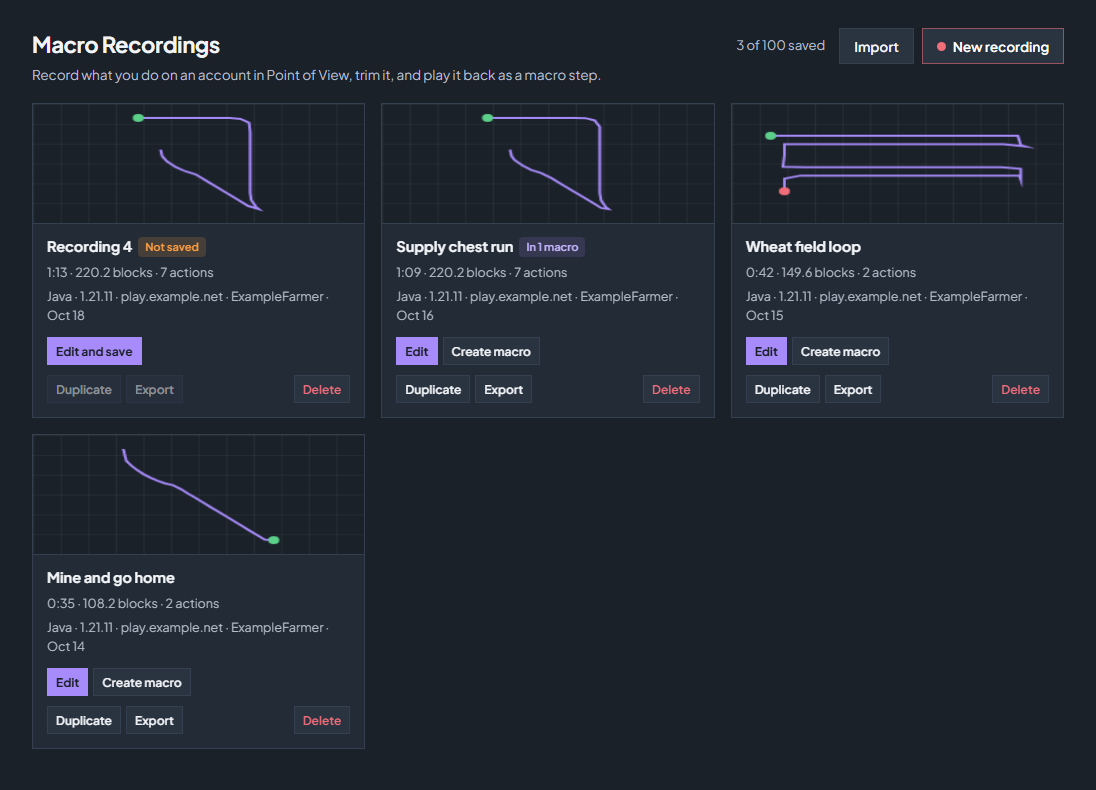The image size is (1096, 790).
Task: Click '1:13 · 220.2 blocks · 7 actions' stats
Action: pyautogui.click(x=130, y=273)
